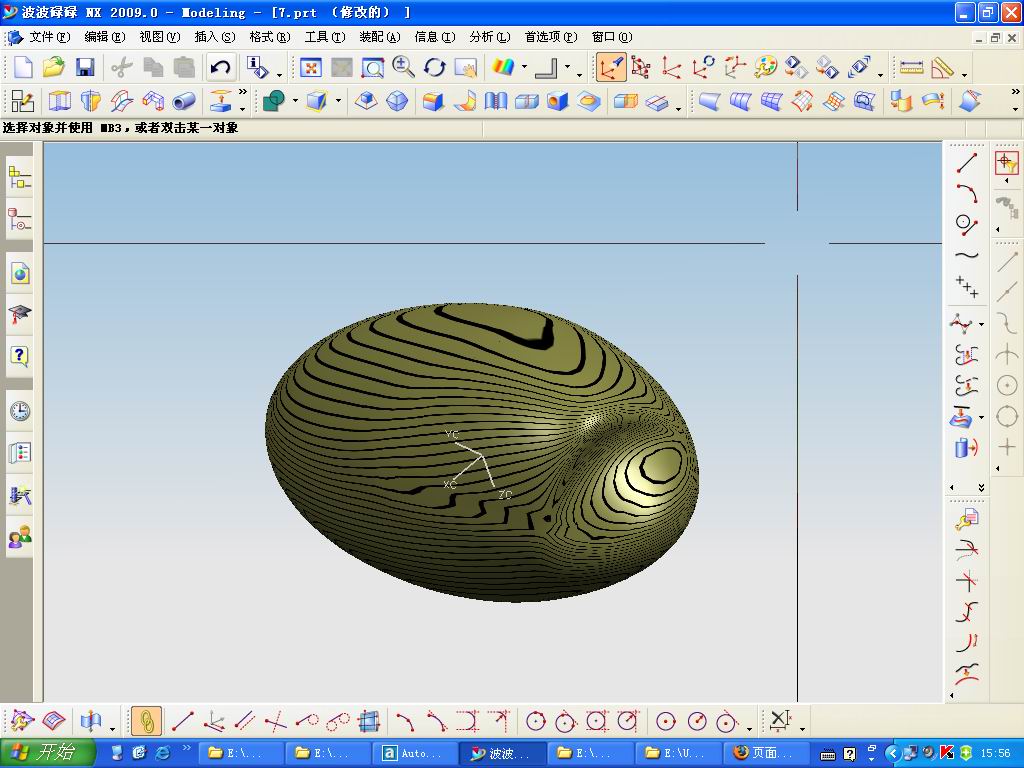
Task: Start a Sketch with the sketch icon
Action: [x=24, y=101]
